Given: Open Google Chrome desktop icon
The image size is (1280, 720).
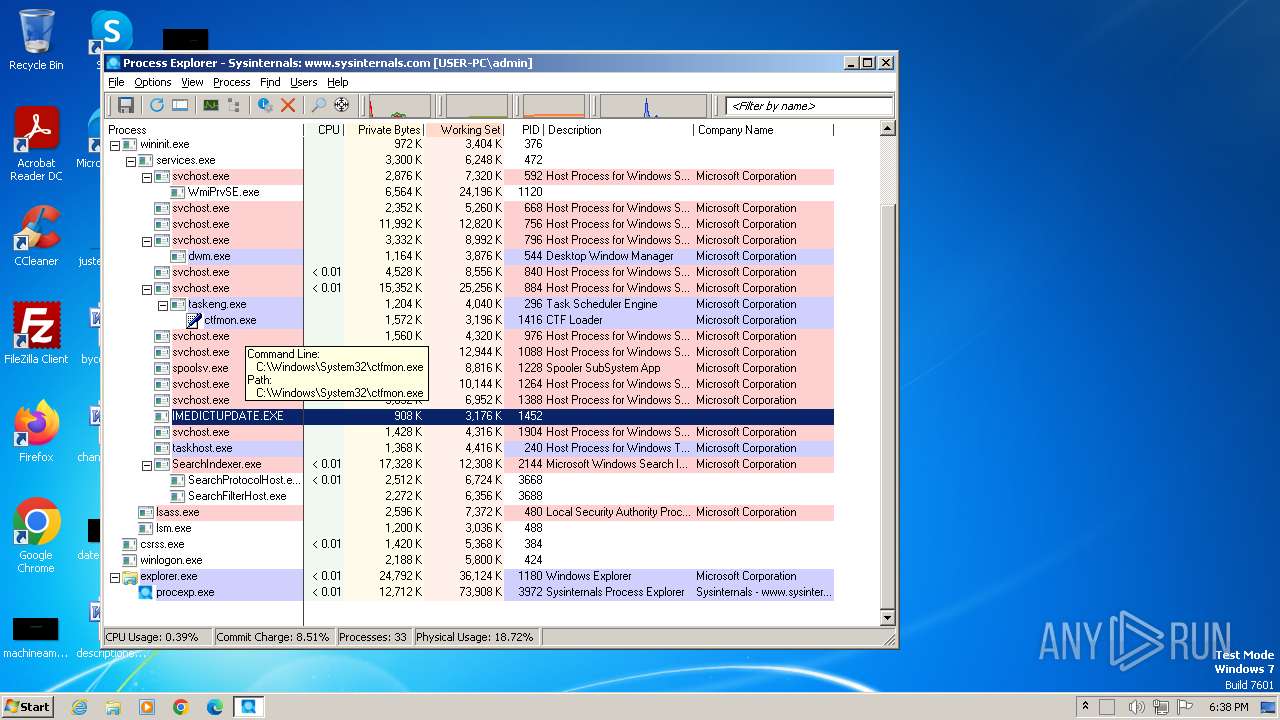Looking at the screenshot, I should point(36,536).
